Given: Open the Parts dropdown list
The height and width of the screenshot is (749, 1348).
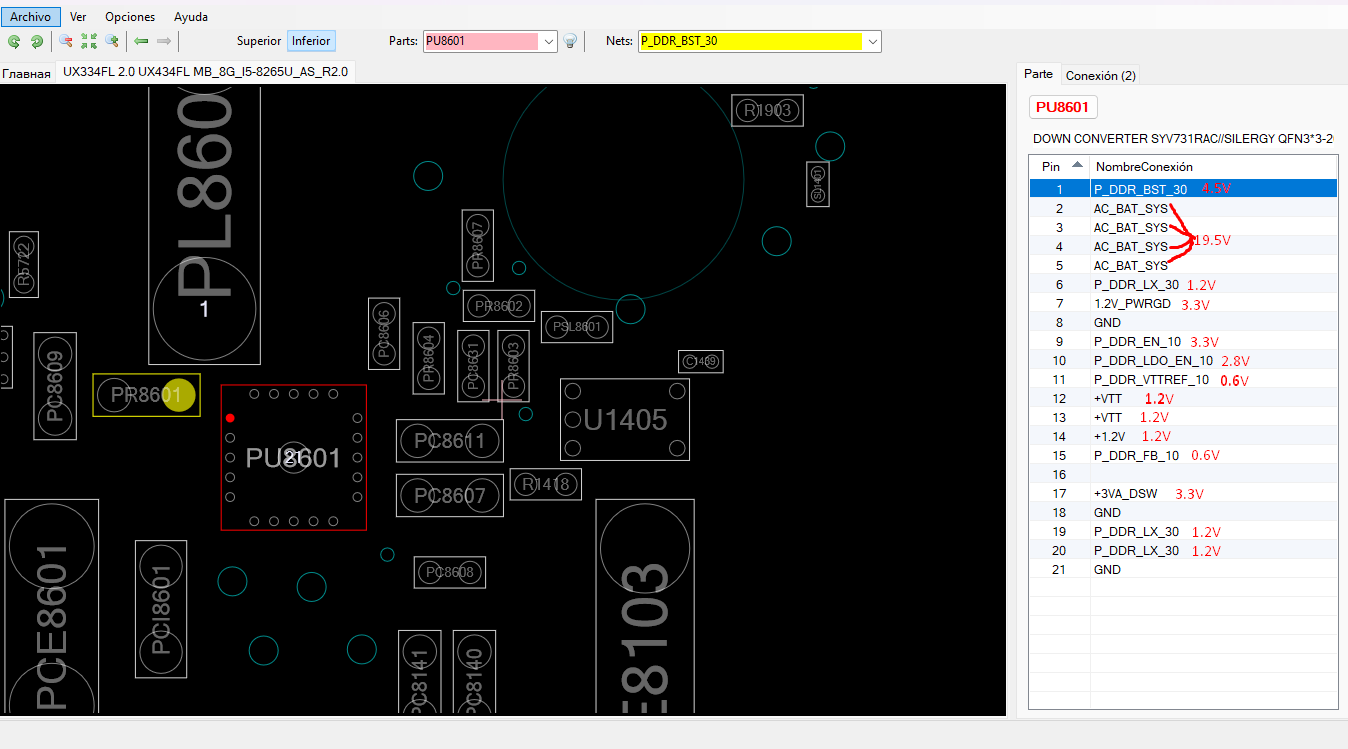Looking at the screenshot, I should (x=548, y=41).
